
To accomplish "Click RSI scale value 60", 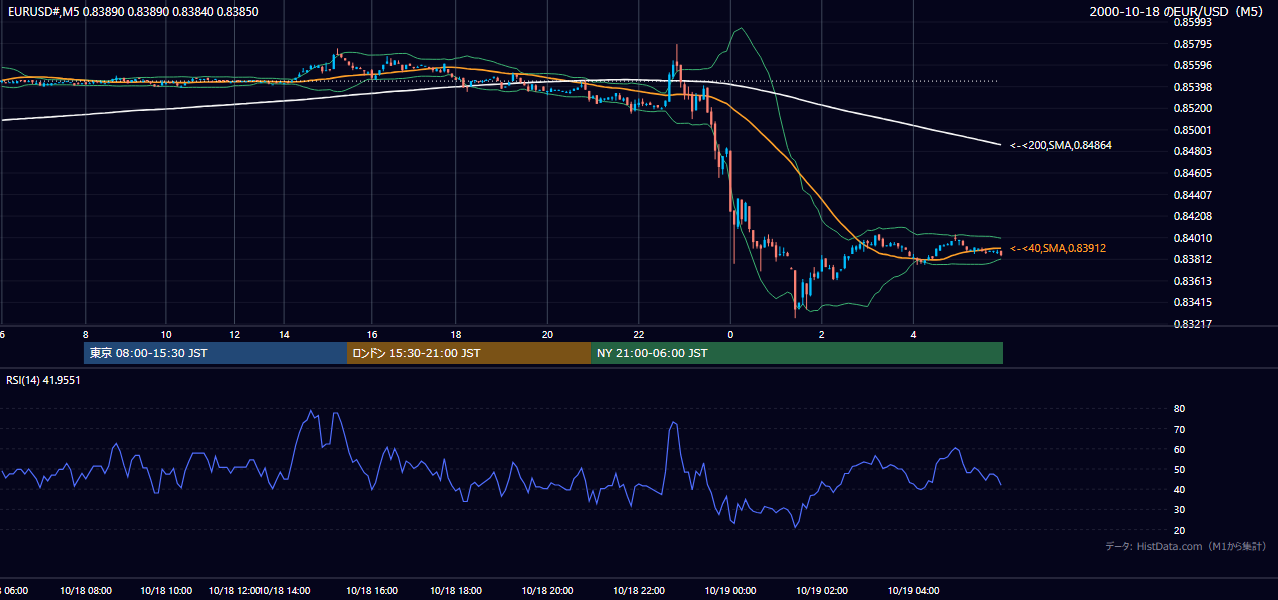I will coord(1179,449).
